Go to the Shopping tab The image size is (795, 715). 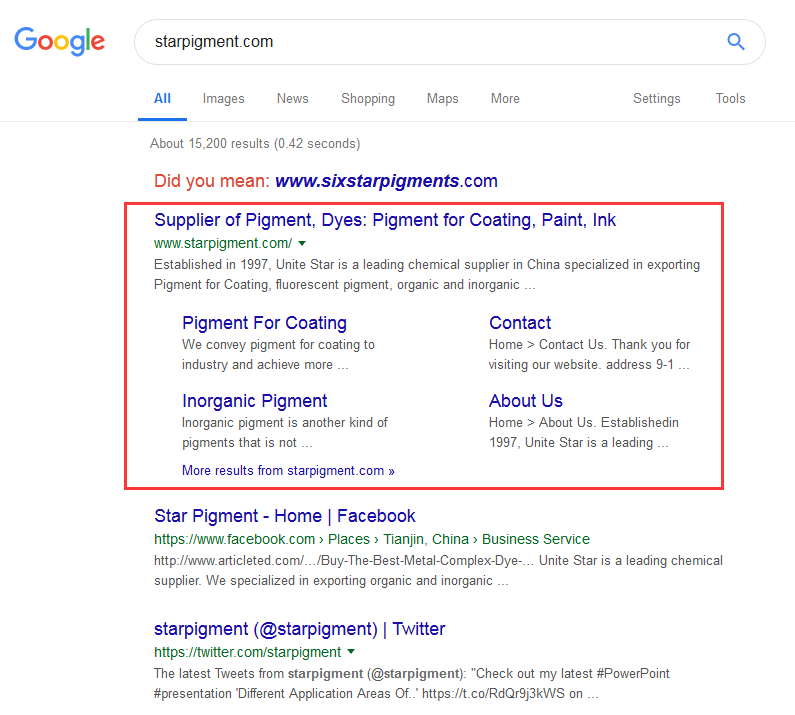(368, 98)
